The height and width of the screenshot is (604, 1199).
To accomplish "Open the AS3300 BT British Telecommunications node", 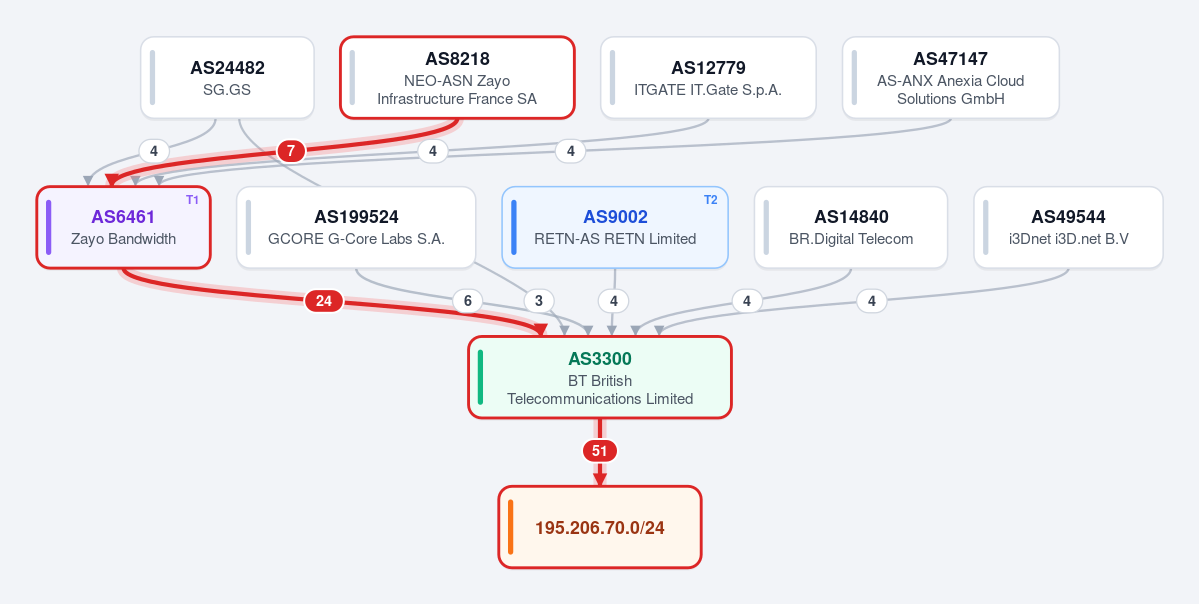I will click(600, 377).
